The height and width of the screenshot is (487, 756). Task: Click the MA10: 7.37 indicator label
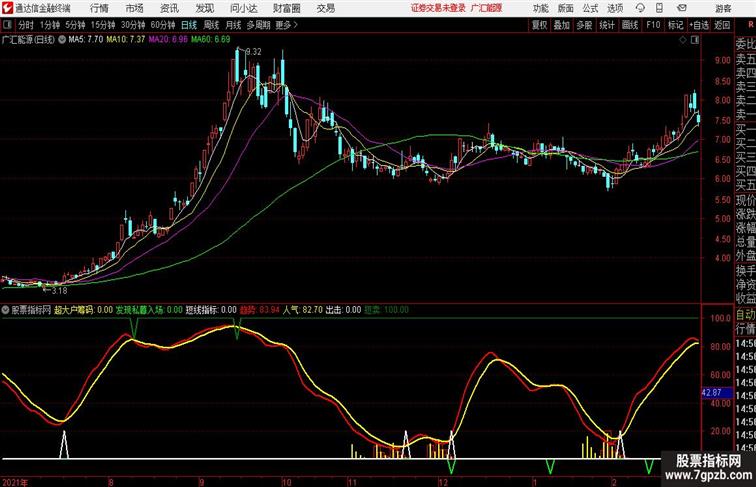pos(125,40)
